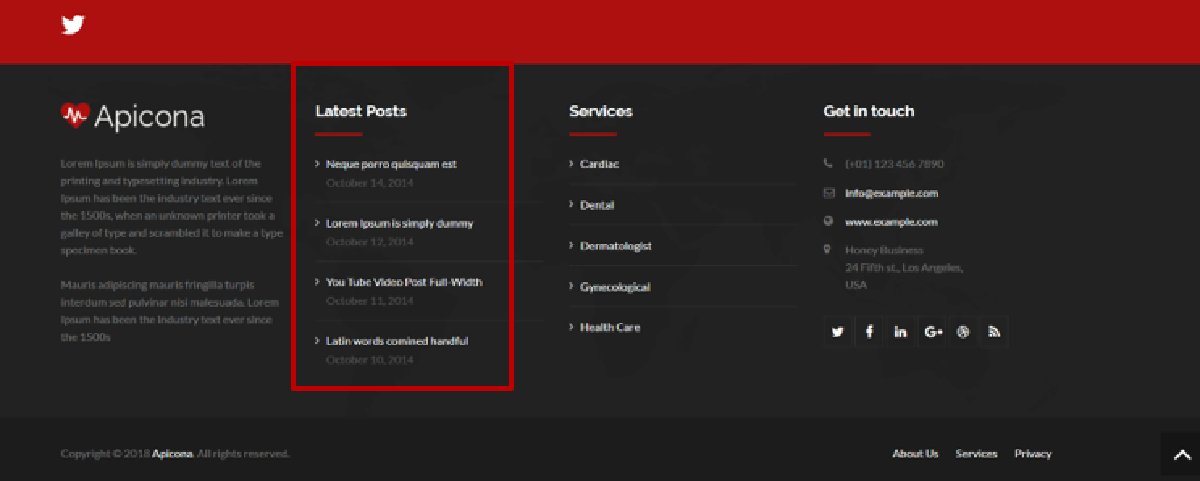
Task: Open the Gynecological service link
Action: coord(615,287)
